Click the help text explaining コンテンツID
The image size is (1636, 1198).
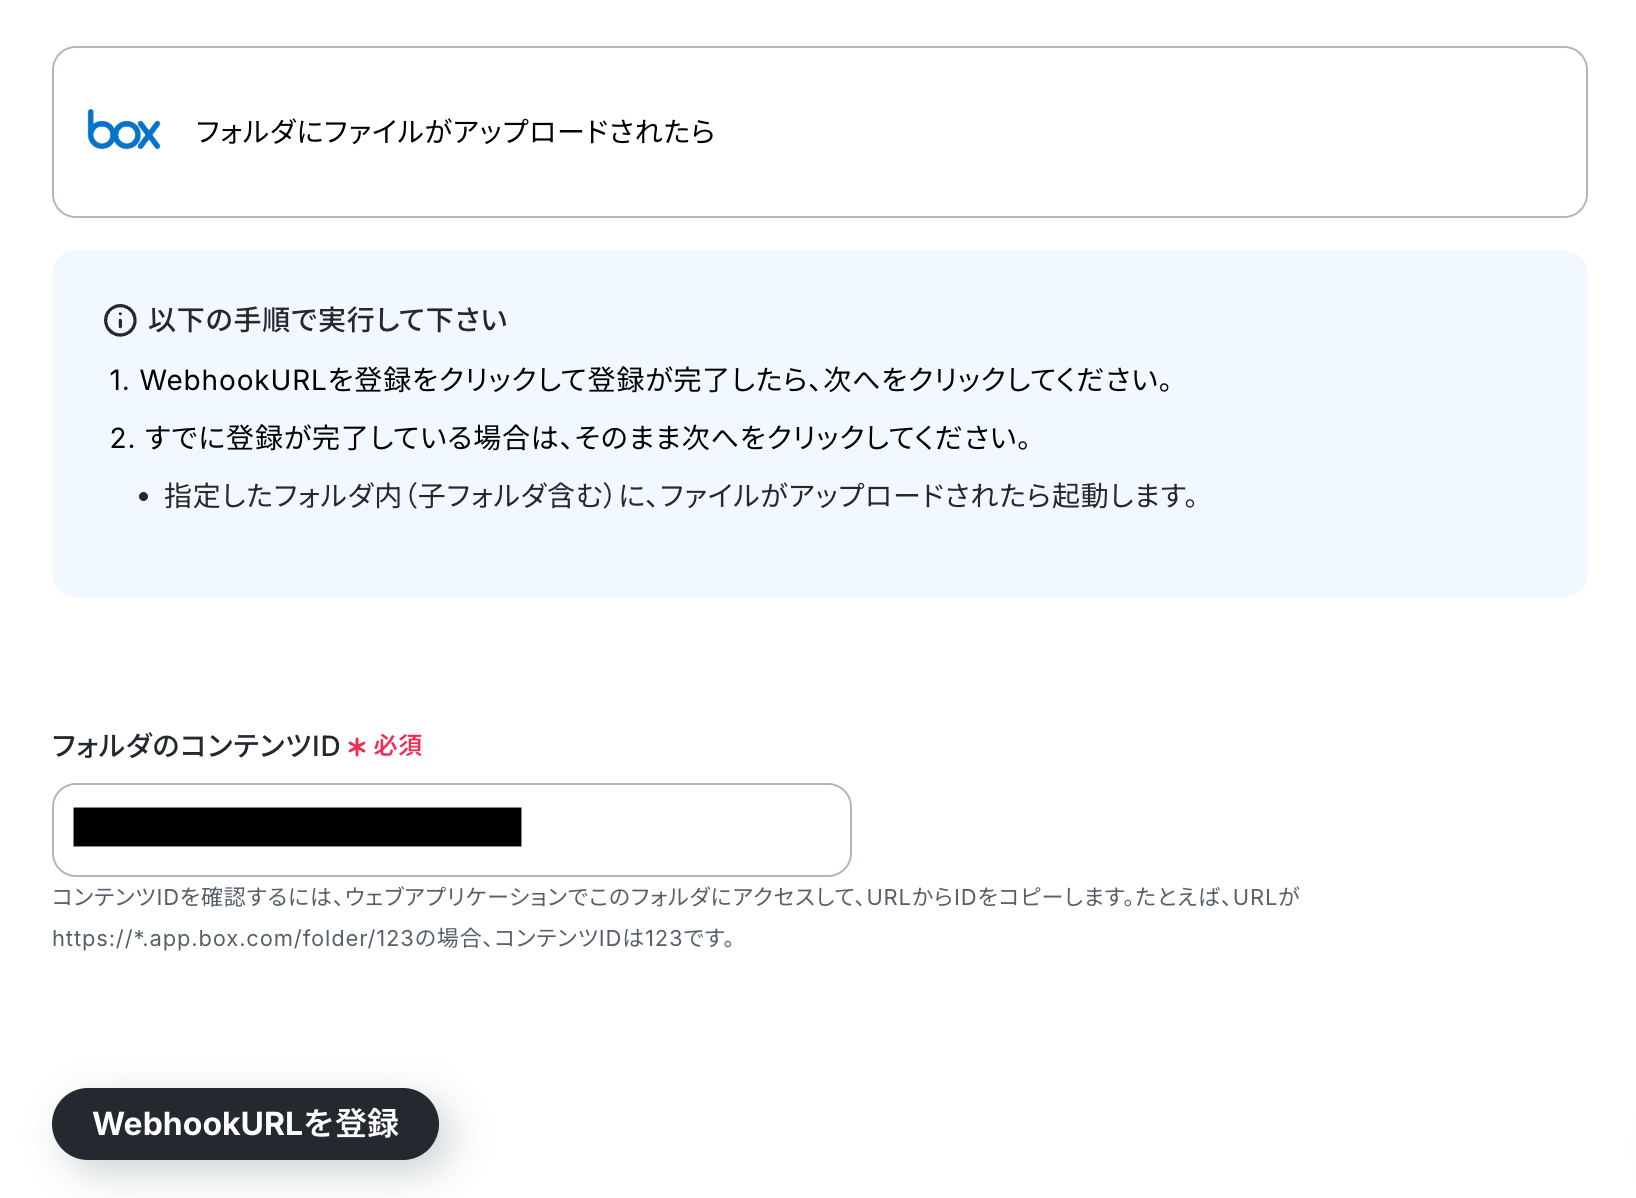point(676,918)
